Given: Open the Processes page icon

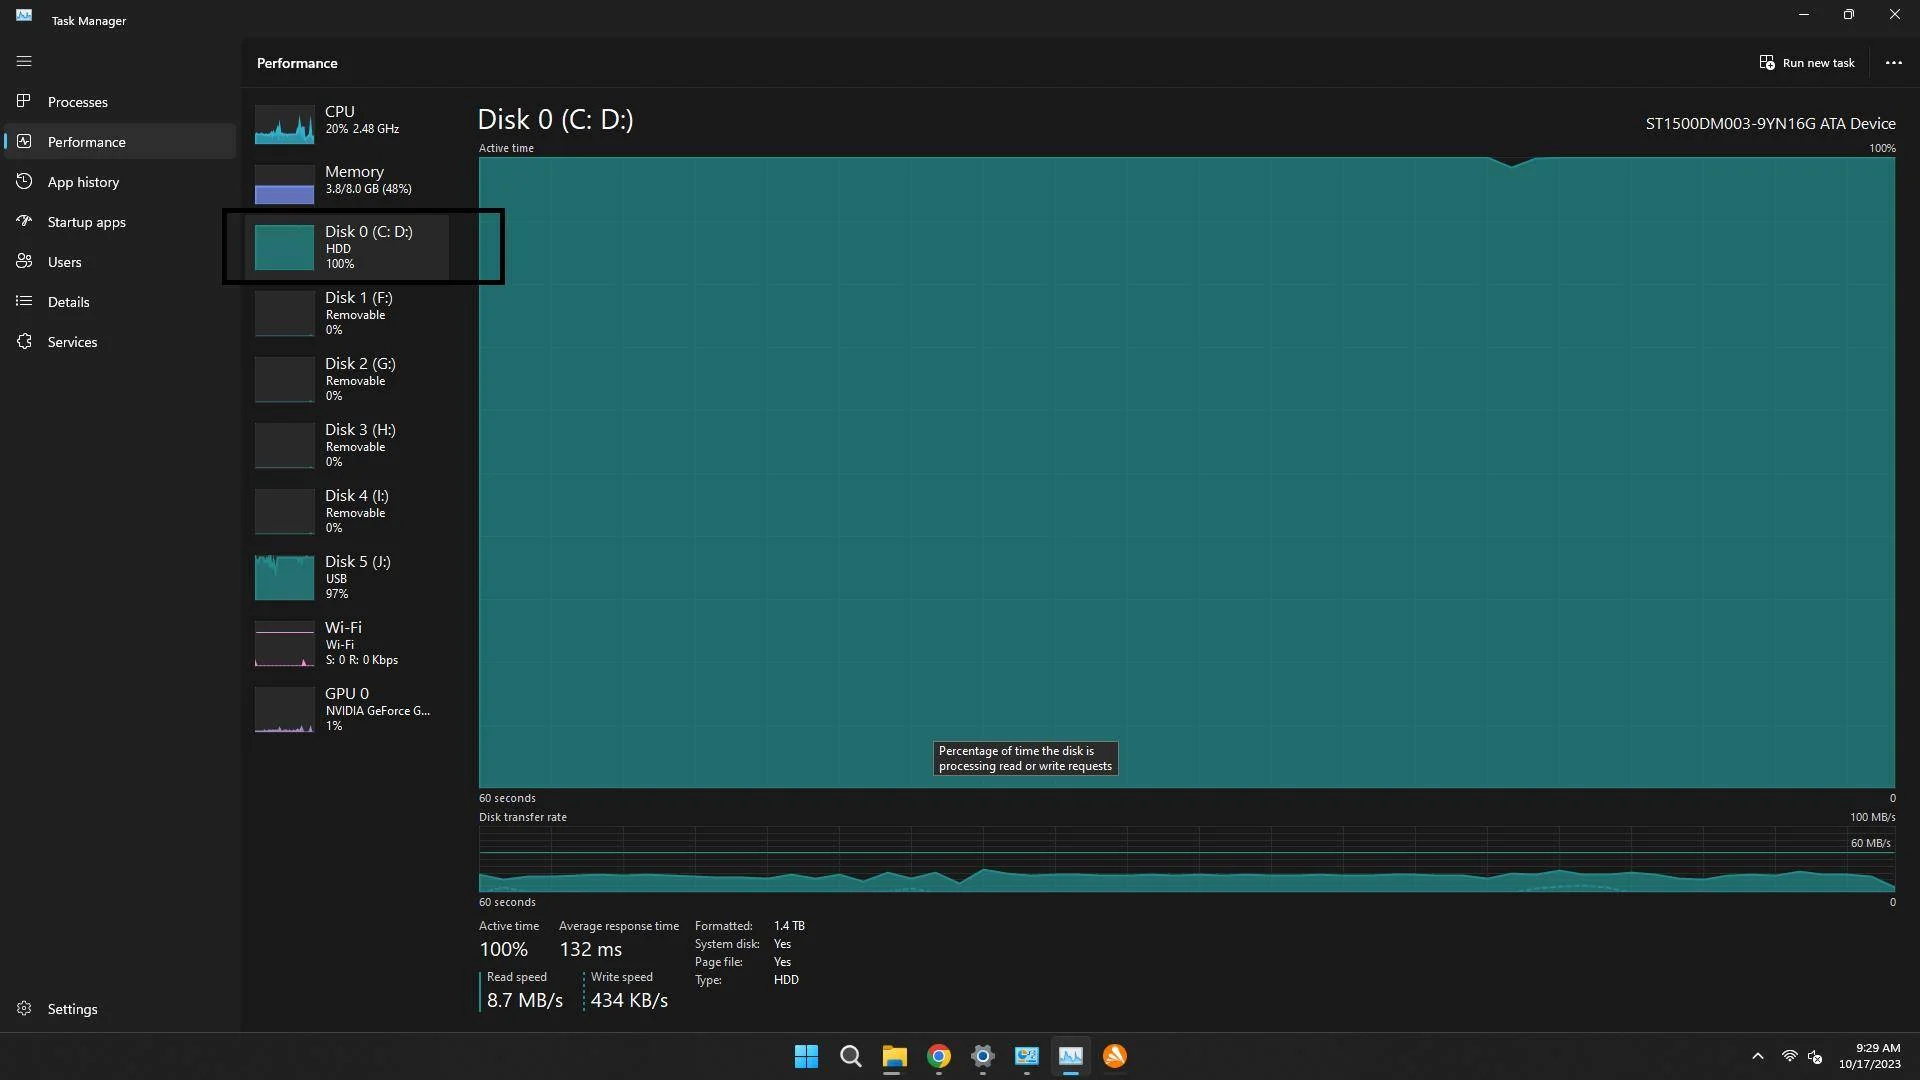Looking at the screenshot, I should click(x=24, y=101).
